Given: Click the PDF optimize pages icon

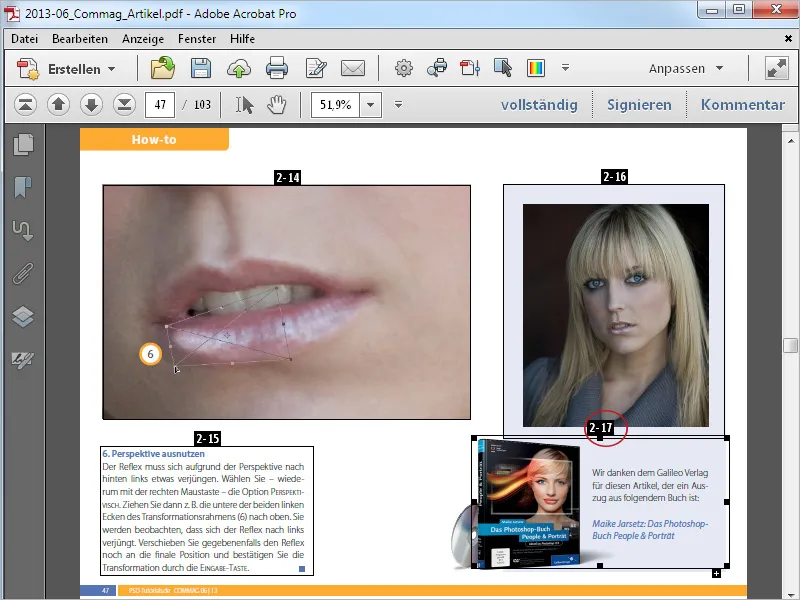Looking at the screenshot, I should (x=470, y=68).
